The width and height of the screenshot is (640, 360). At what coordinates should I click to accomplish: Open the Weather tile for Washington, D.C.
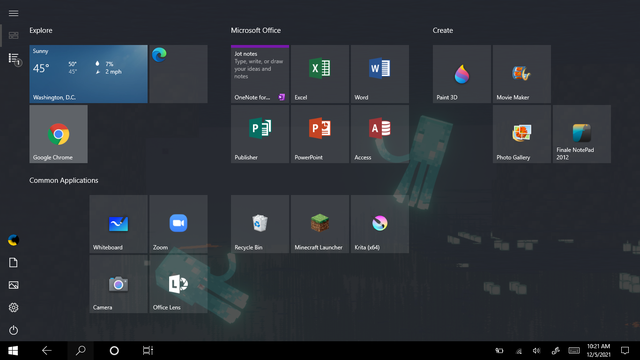click(88, 74)
